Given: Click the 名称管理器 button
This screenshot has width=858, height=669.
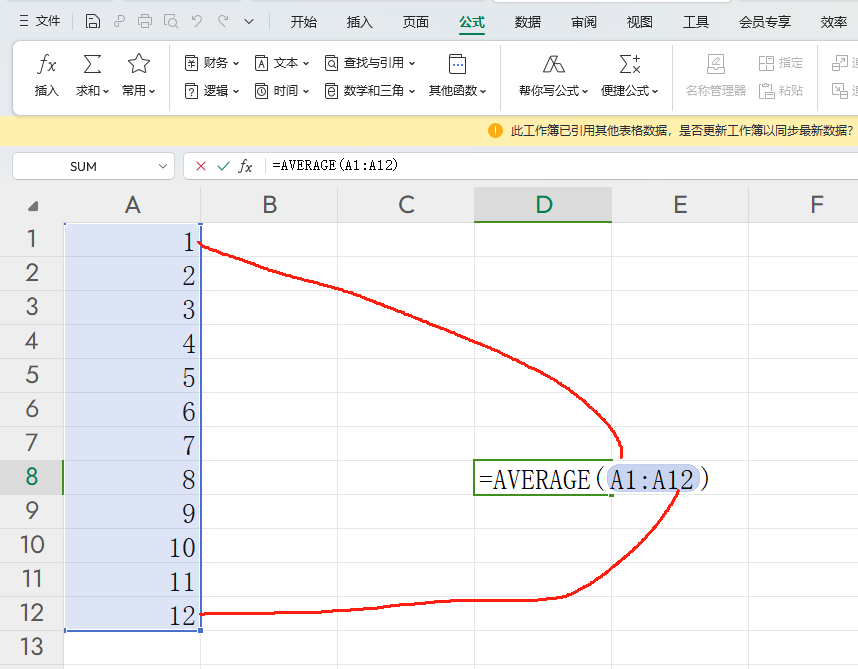Looking at the screenshot, I should coord(716,75).
